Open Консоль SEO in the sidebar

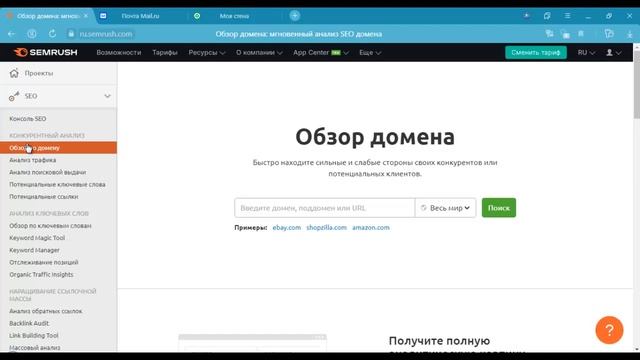point(28,119)
